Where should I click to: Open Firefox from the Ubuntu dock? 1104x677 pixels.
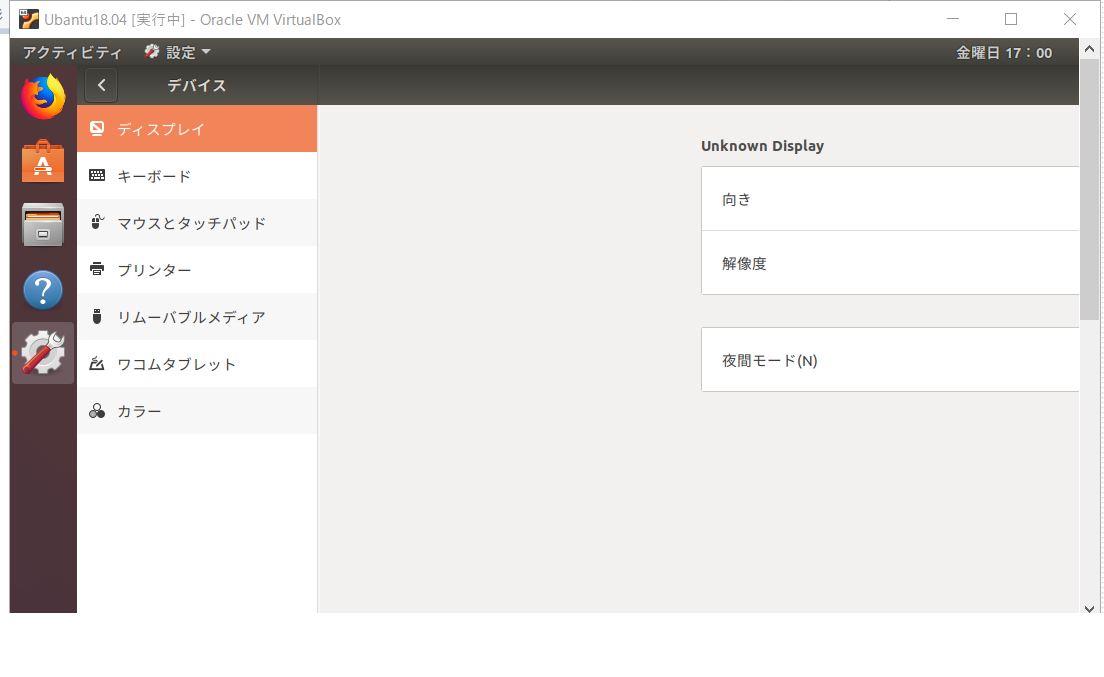[x=43, y=96]
